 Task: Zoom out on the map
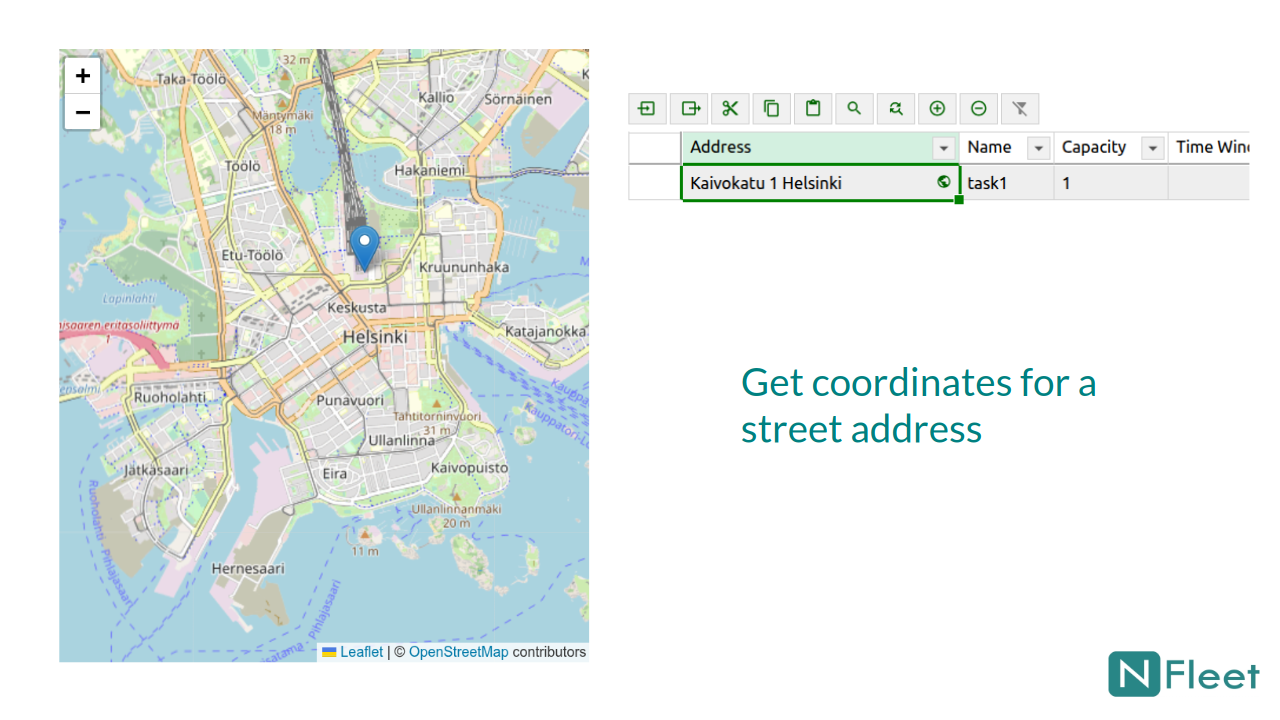83,112
